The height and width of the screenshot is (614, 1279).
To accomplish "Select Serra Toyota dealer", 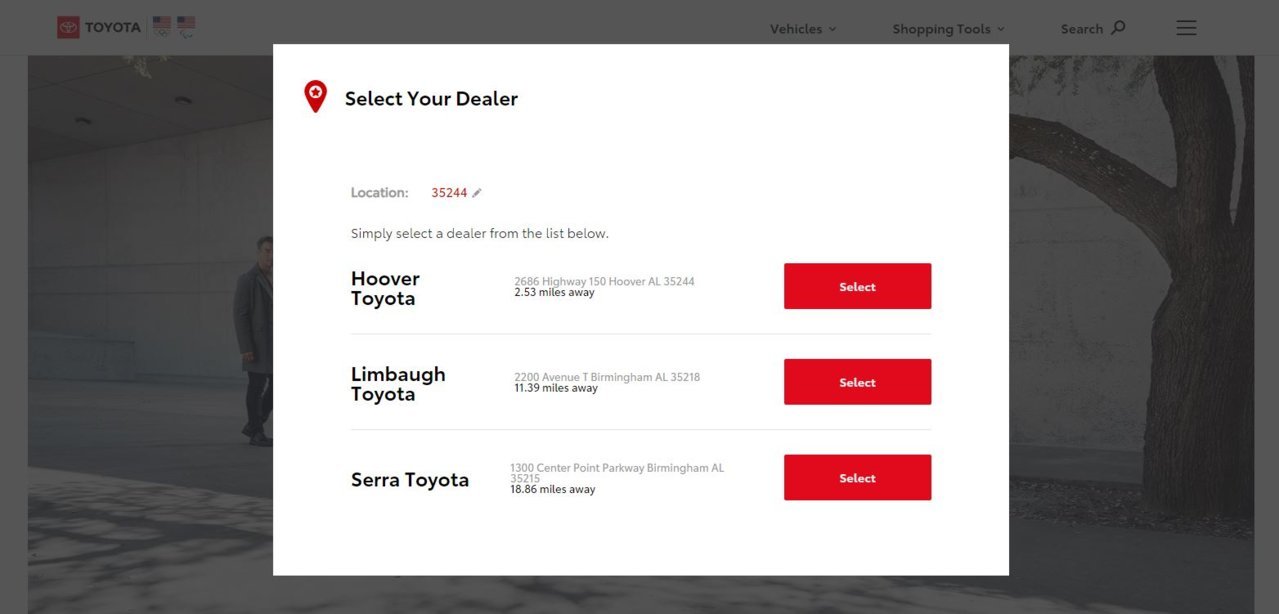I will pyautogui.click(x=857, y=478).
